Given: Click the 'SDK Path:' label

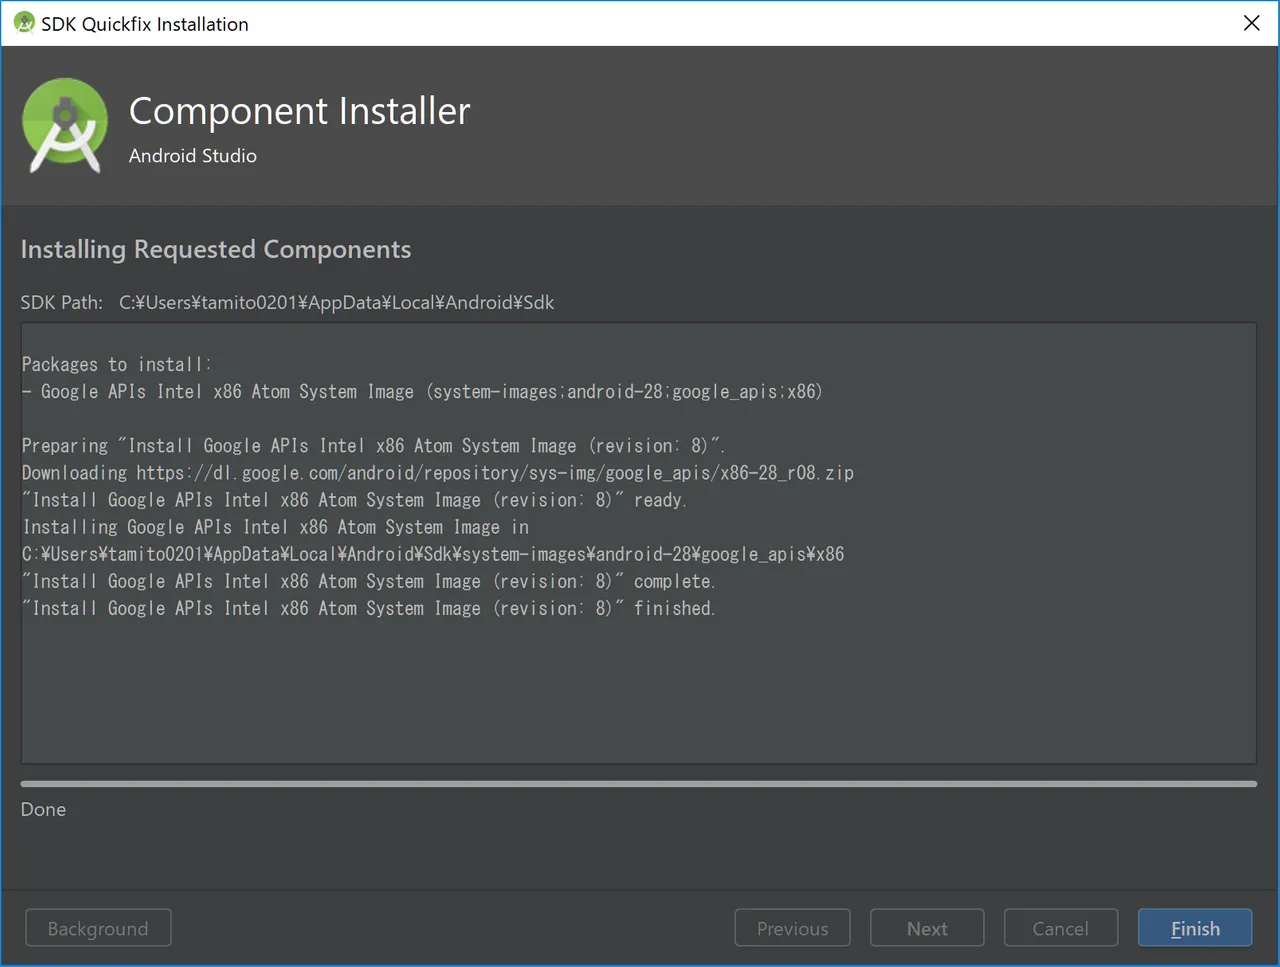Looking at the screenshot, I should point(62,302).
